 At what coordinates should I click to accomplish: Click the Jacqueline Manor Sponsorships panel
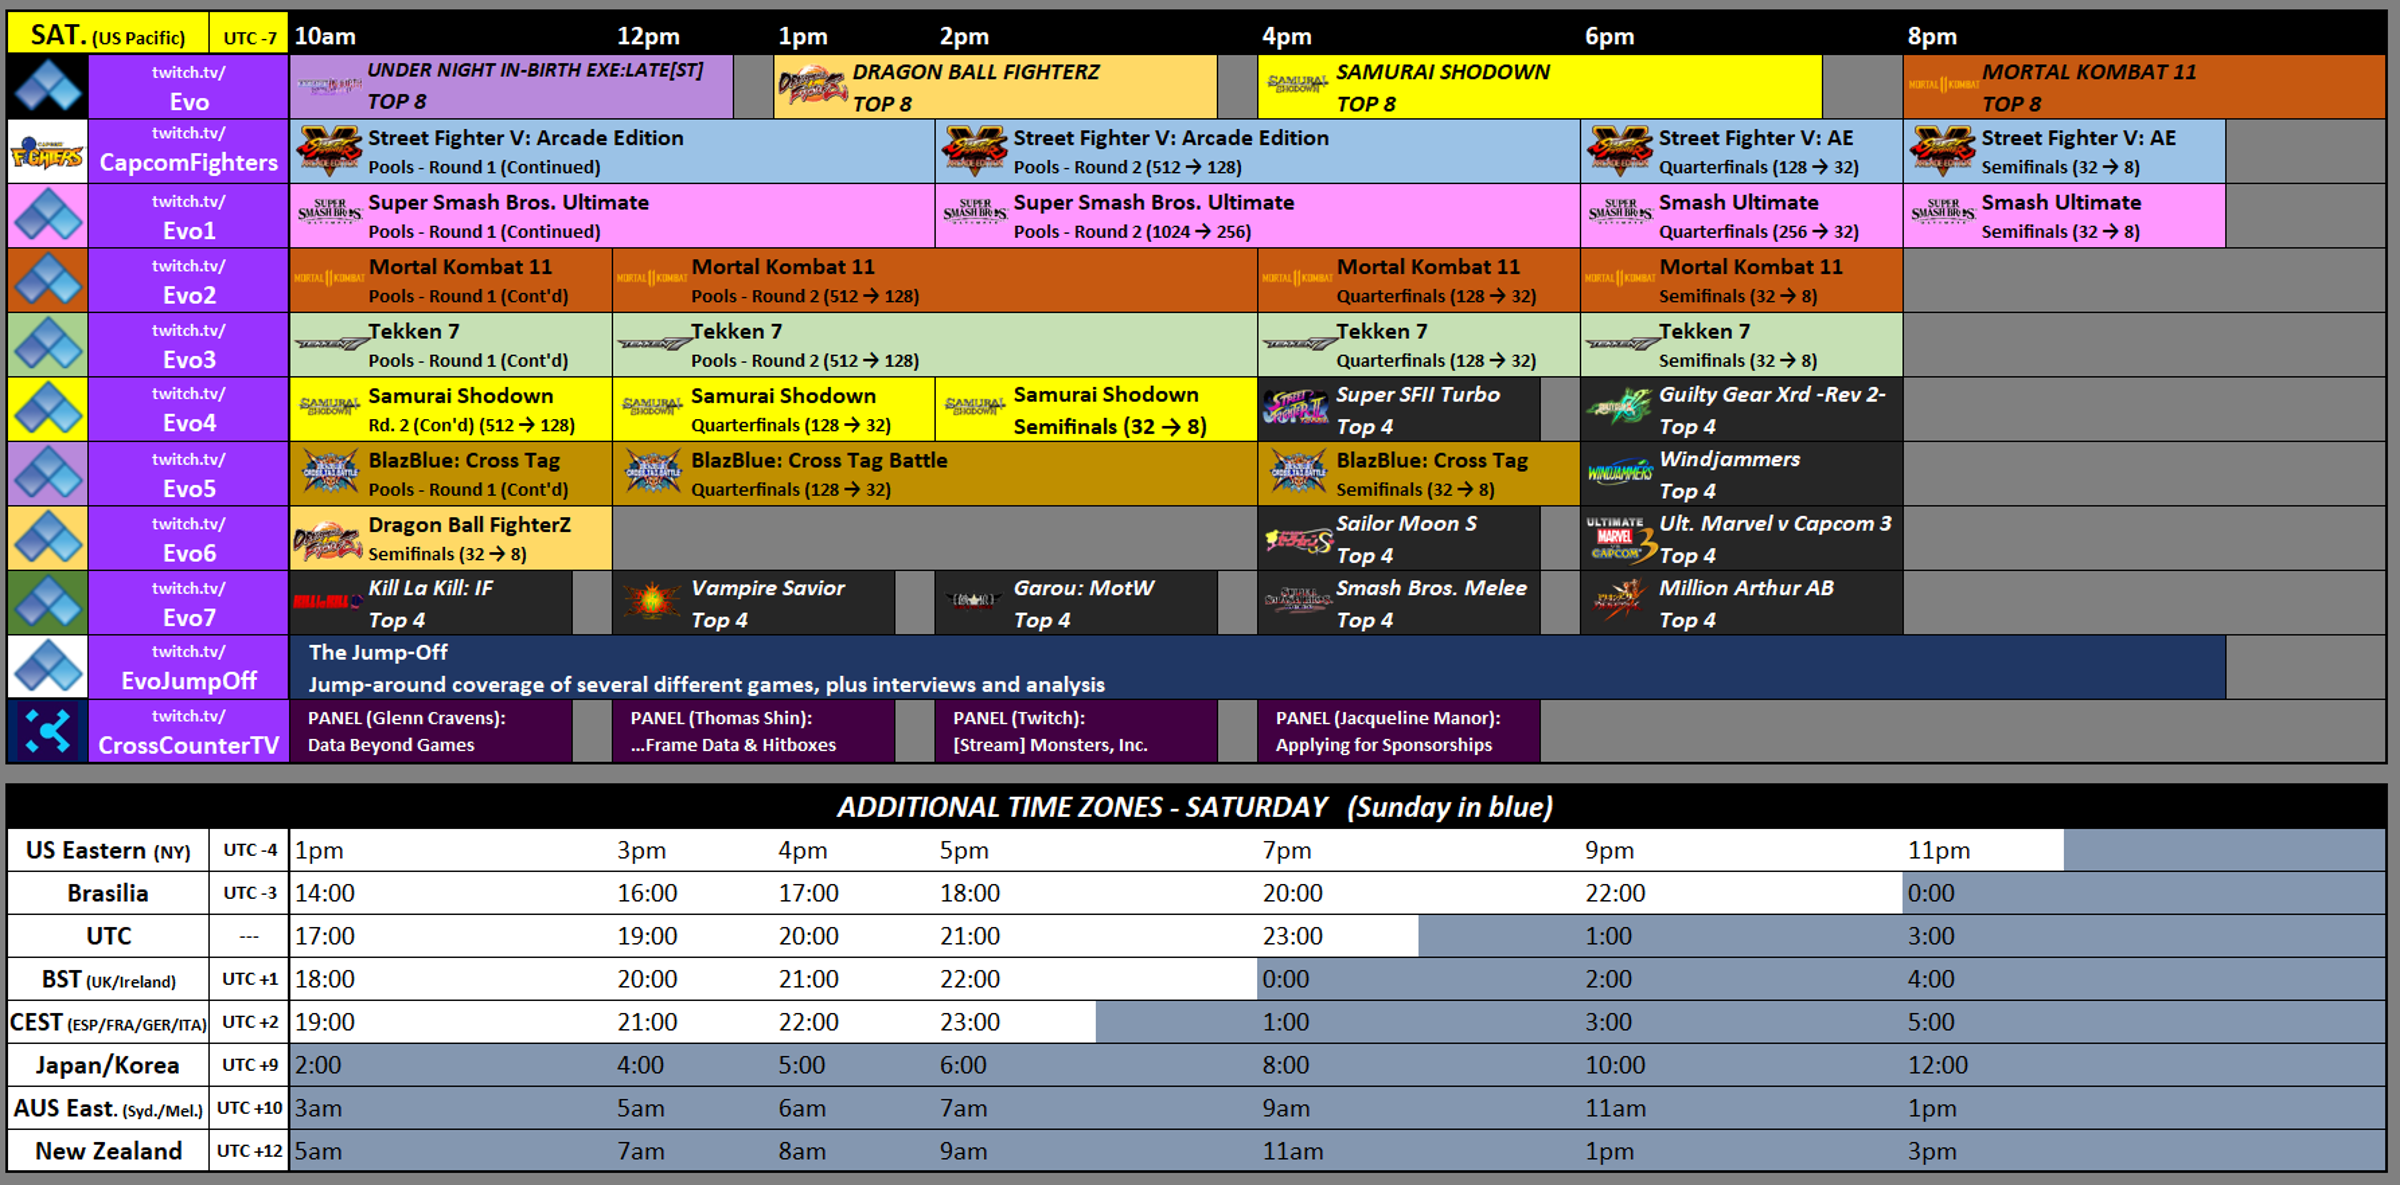(1399, 731)
